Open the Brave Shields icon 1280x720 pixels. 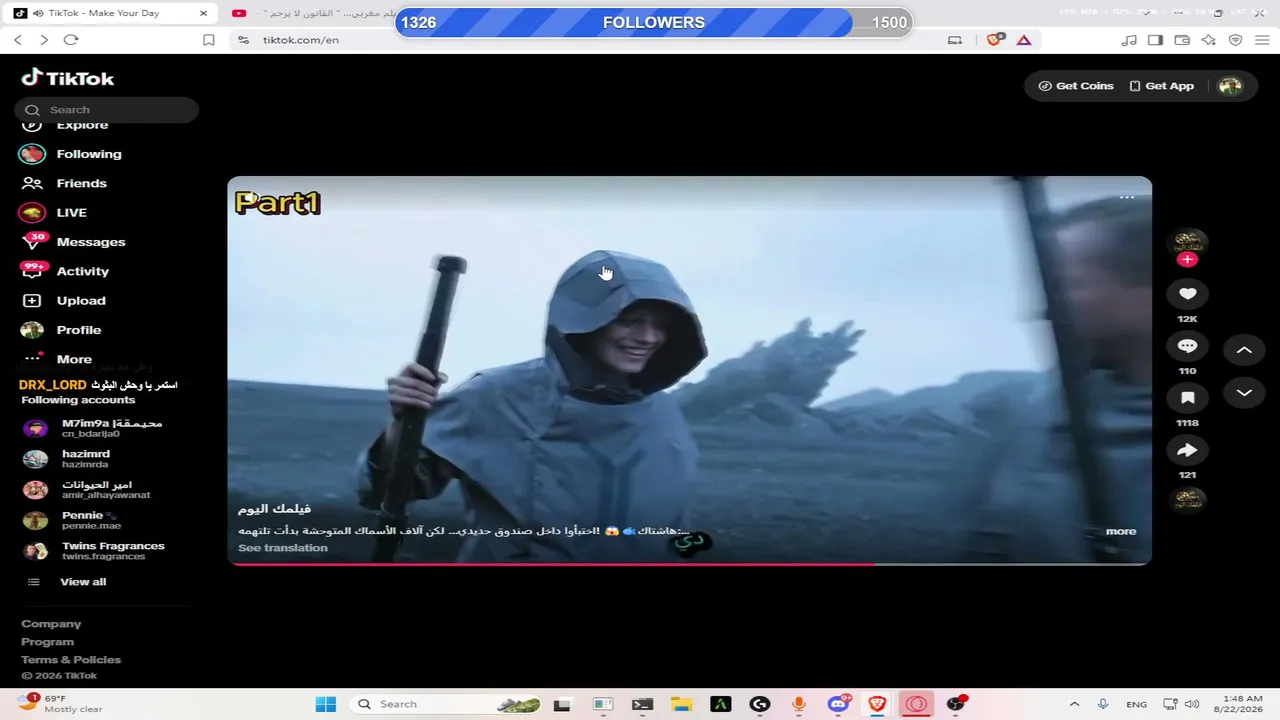994,40
